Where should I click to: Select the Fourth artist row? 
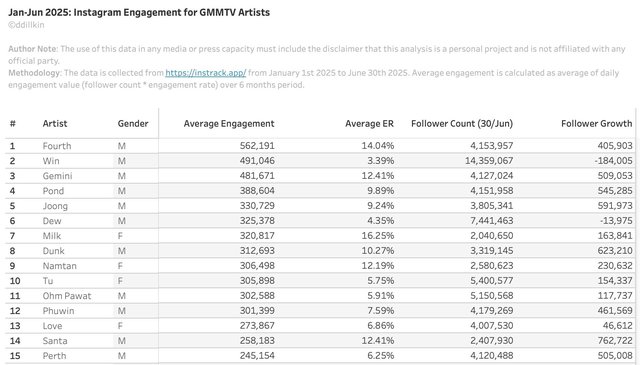pos(320,146)
